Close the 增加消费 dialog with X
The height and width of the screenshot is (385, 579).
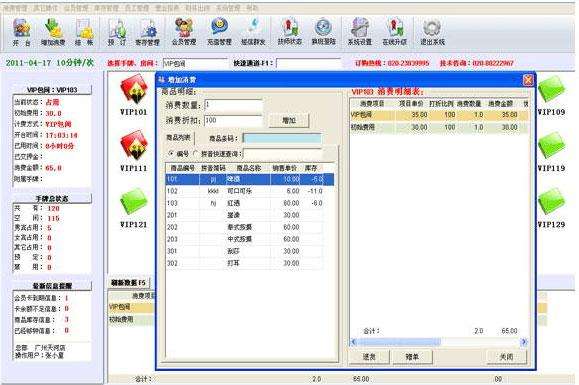(528, 80)
